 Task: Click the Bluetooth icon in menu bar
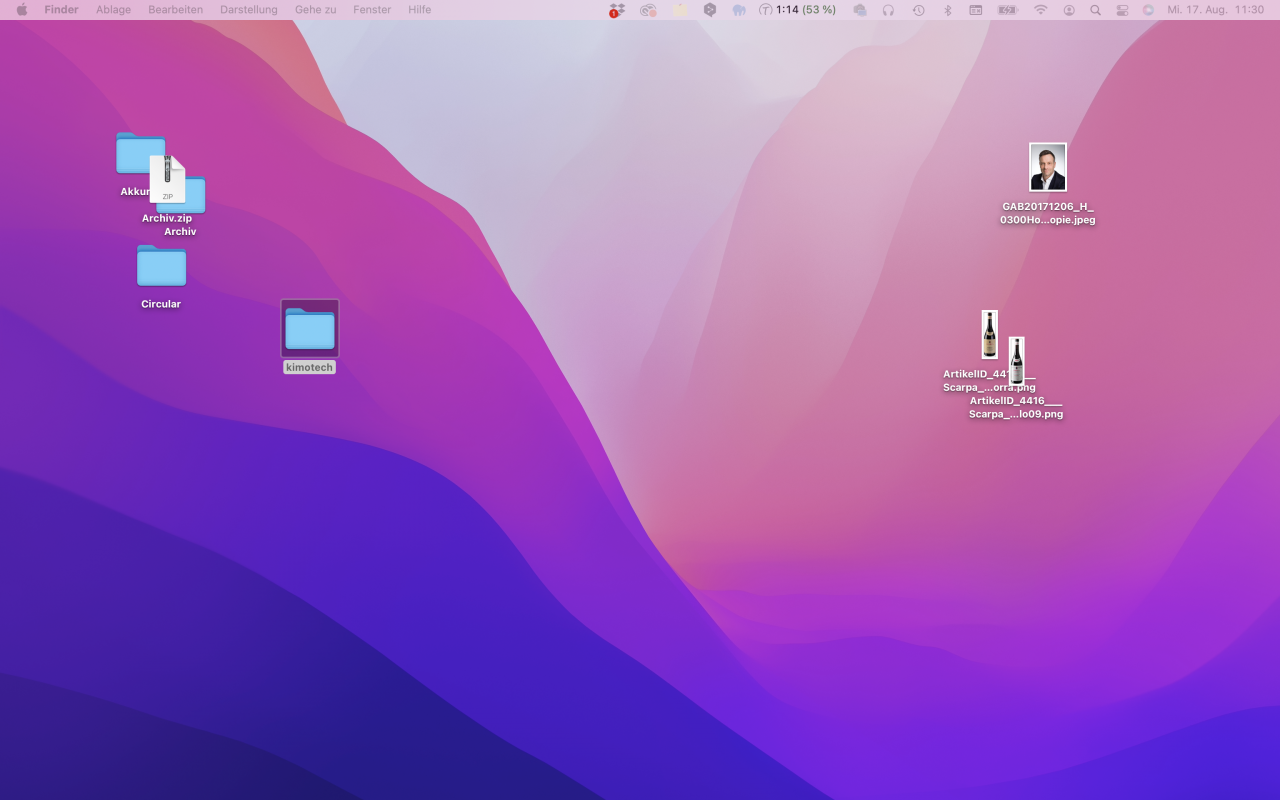947,10
